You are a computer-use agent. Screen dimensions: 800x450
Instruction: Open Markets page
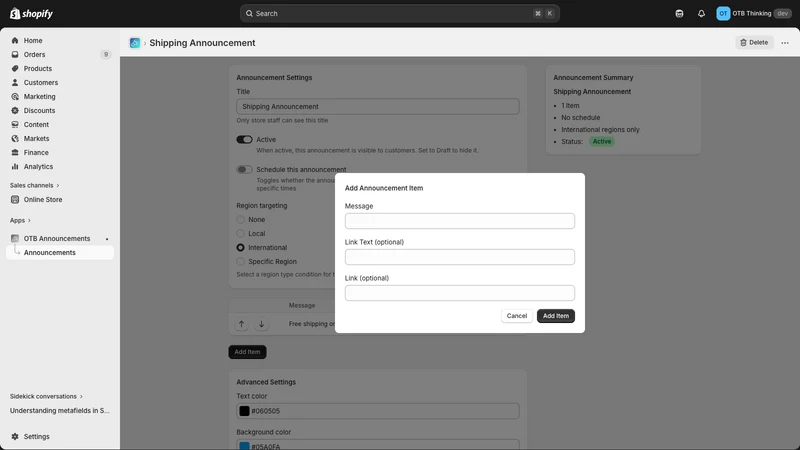tap(36, 139)
